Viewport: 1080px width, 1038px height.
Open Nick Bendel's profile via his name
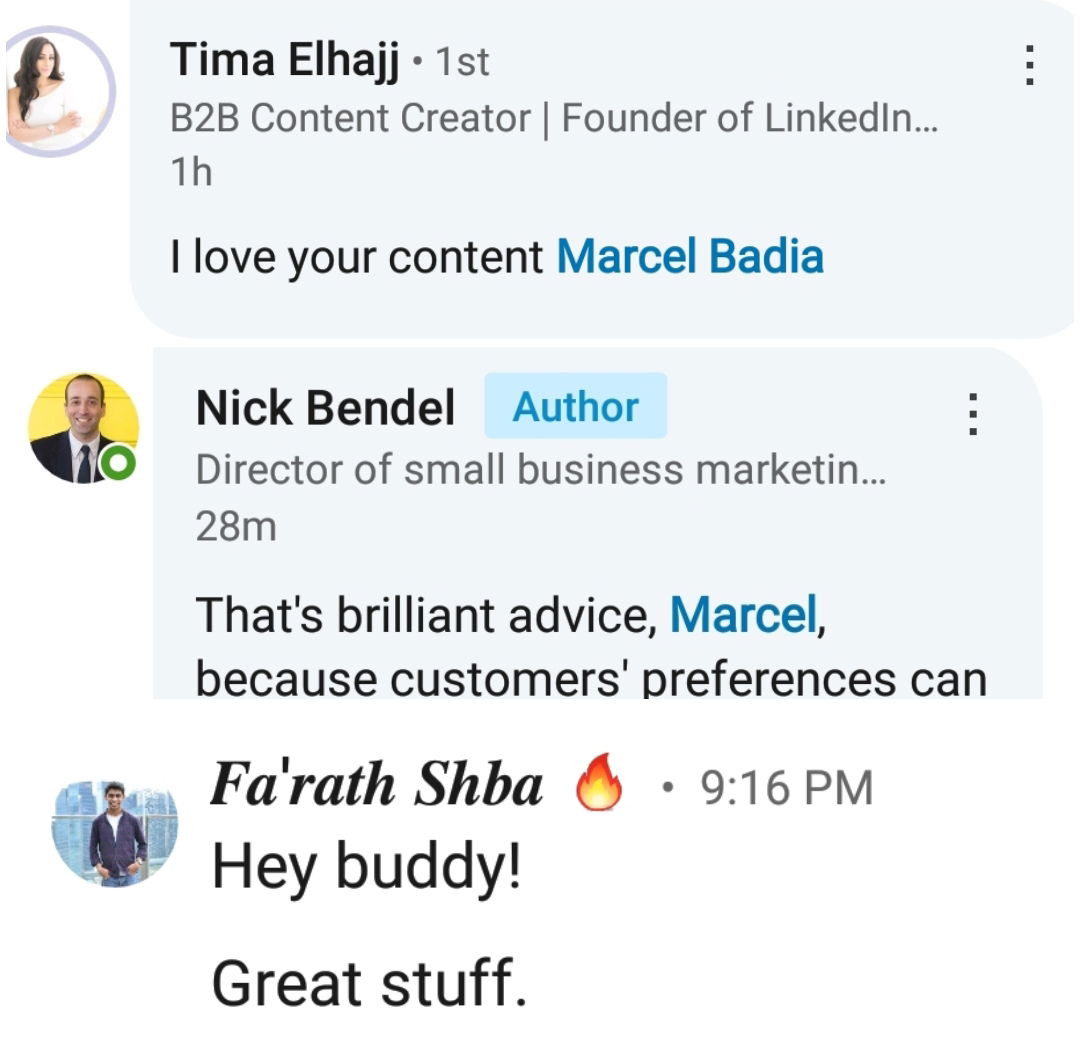pyautogui.click(x=325, y=408)
